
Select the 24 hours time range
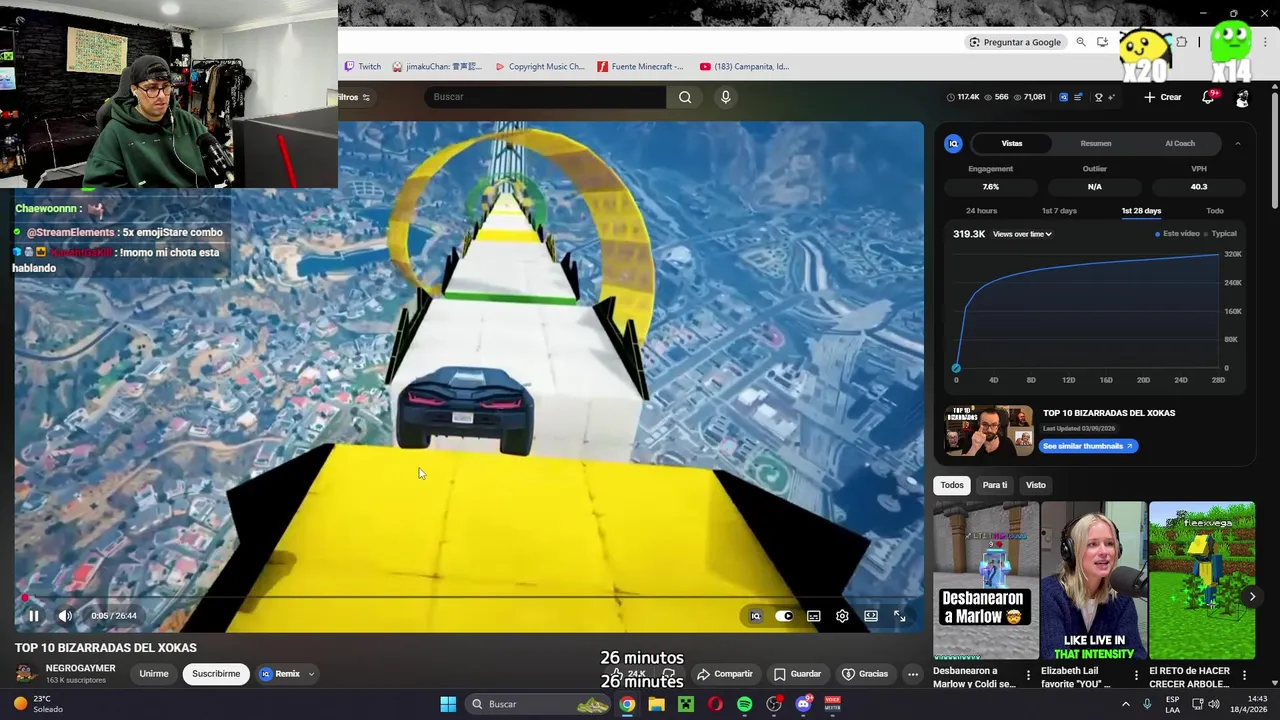pos(981,211)
